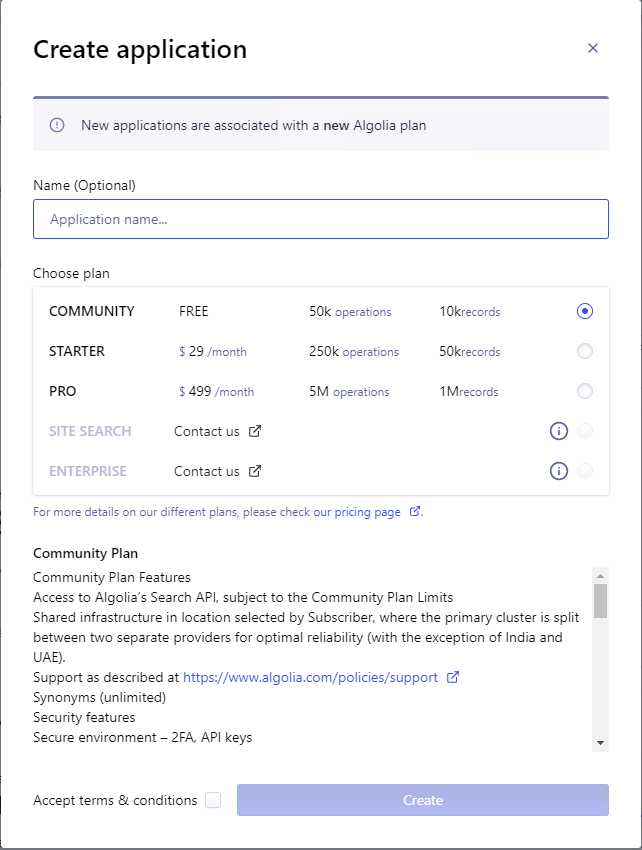Click the external link icon beside Enterprise Contact us
Screen dimensions: 642x850
[x=257, y=471]
